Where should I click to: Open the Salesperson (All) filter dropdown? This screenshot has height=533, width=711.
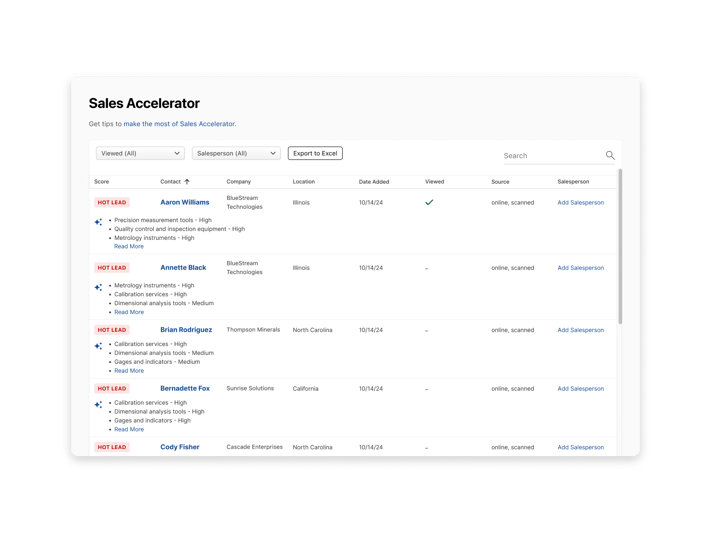(236, 154)
